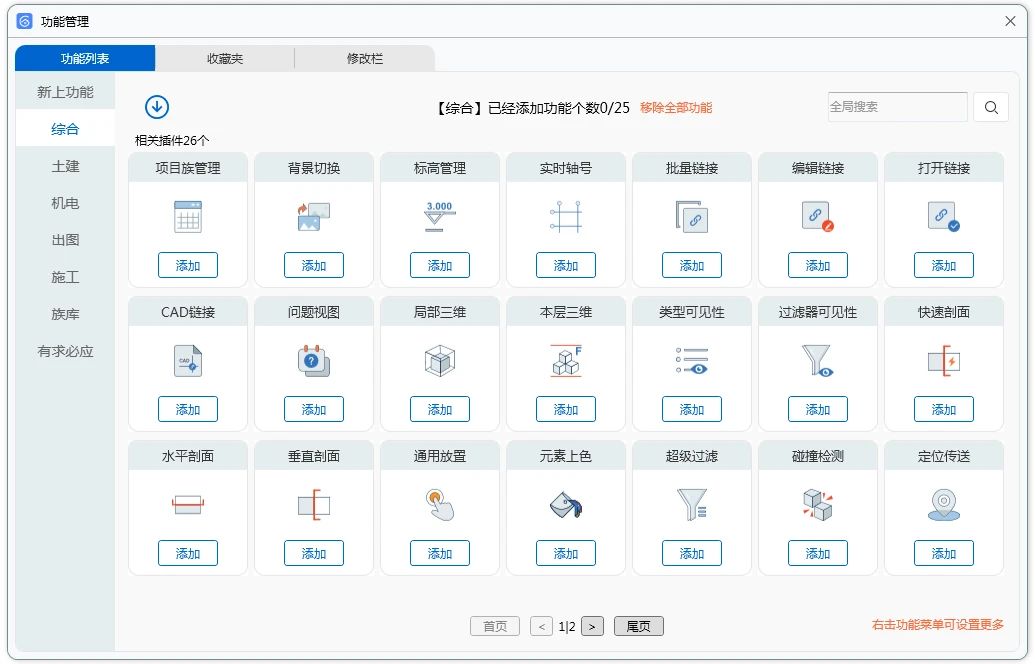Click the 元素上色 paint bucket icon
Image resolution: width=1035 pixels, height=664 pixels.
[x=566, y=505]
